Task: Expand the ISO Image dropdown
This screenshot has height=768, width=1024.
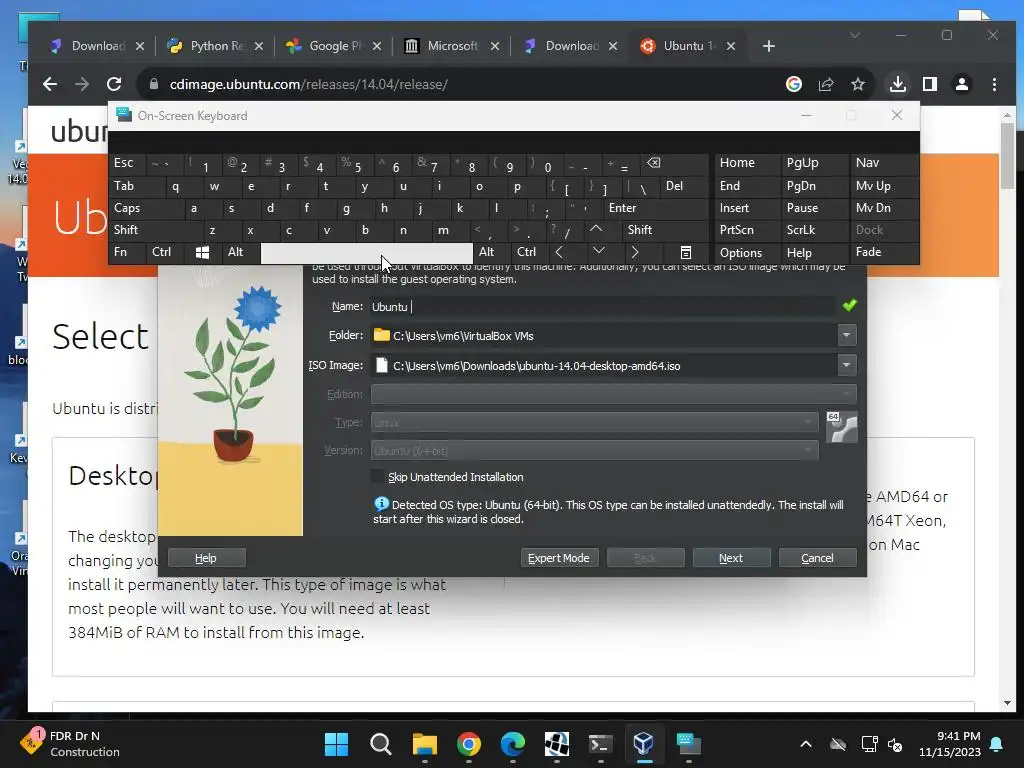Action: coord(846,365)
